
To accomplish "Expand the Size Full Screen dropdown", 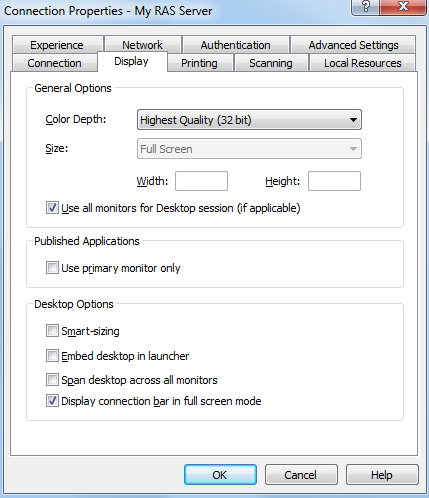I will 249,149.
